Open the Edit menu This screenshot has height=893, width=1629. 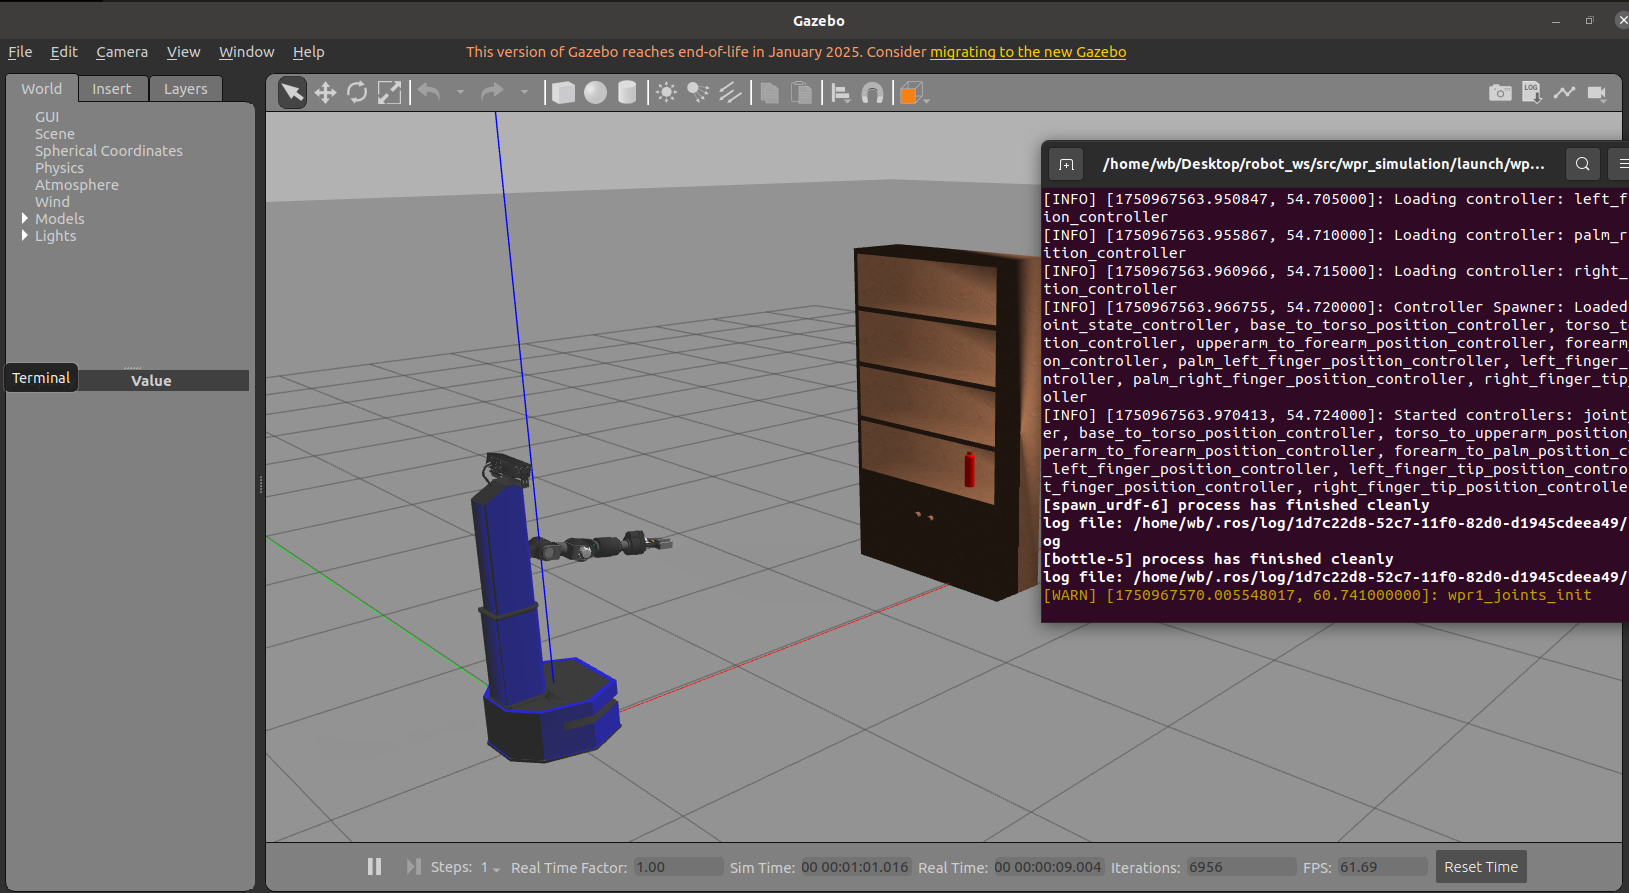point(64,52)
